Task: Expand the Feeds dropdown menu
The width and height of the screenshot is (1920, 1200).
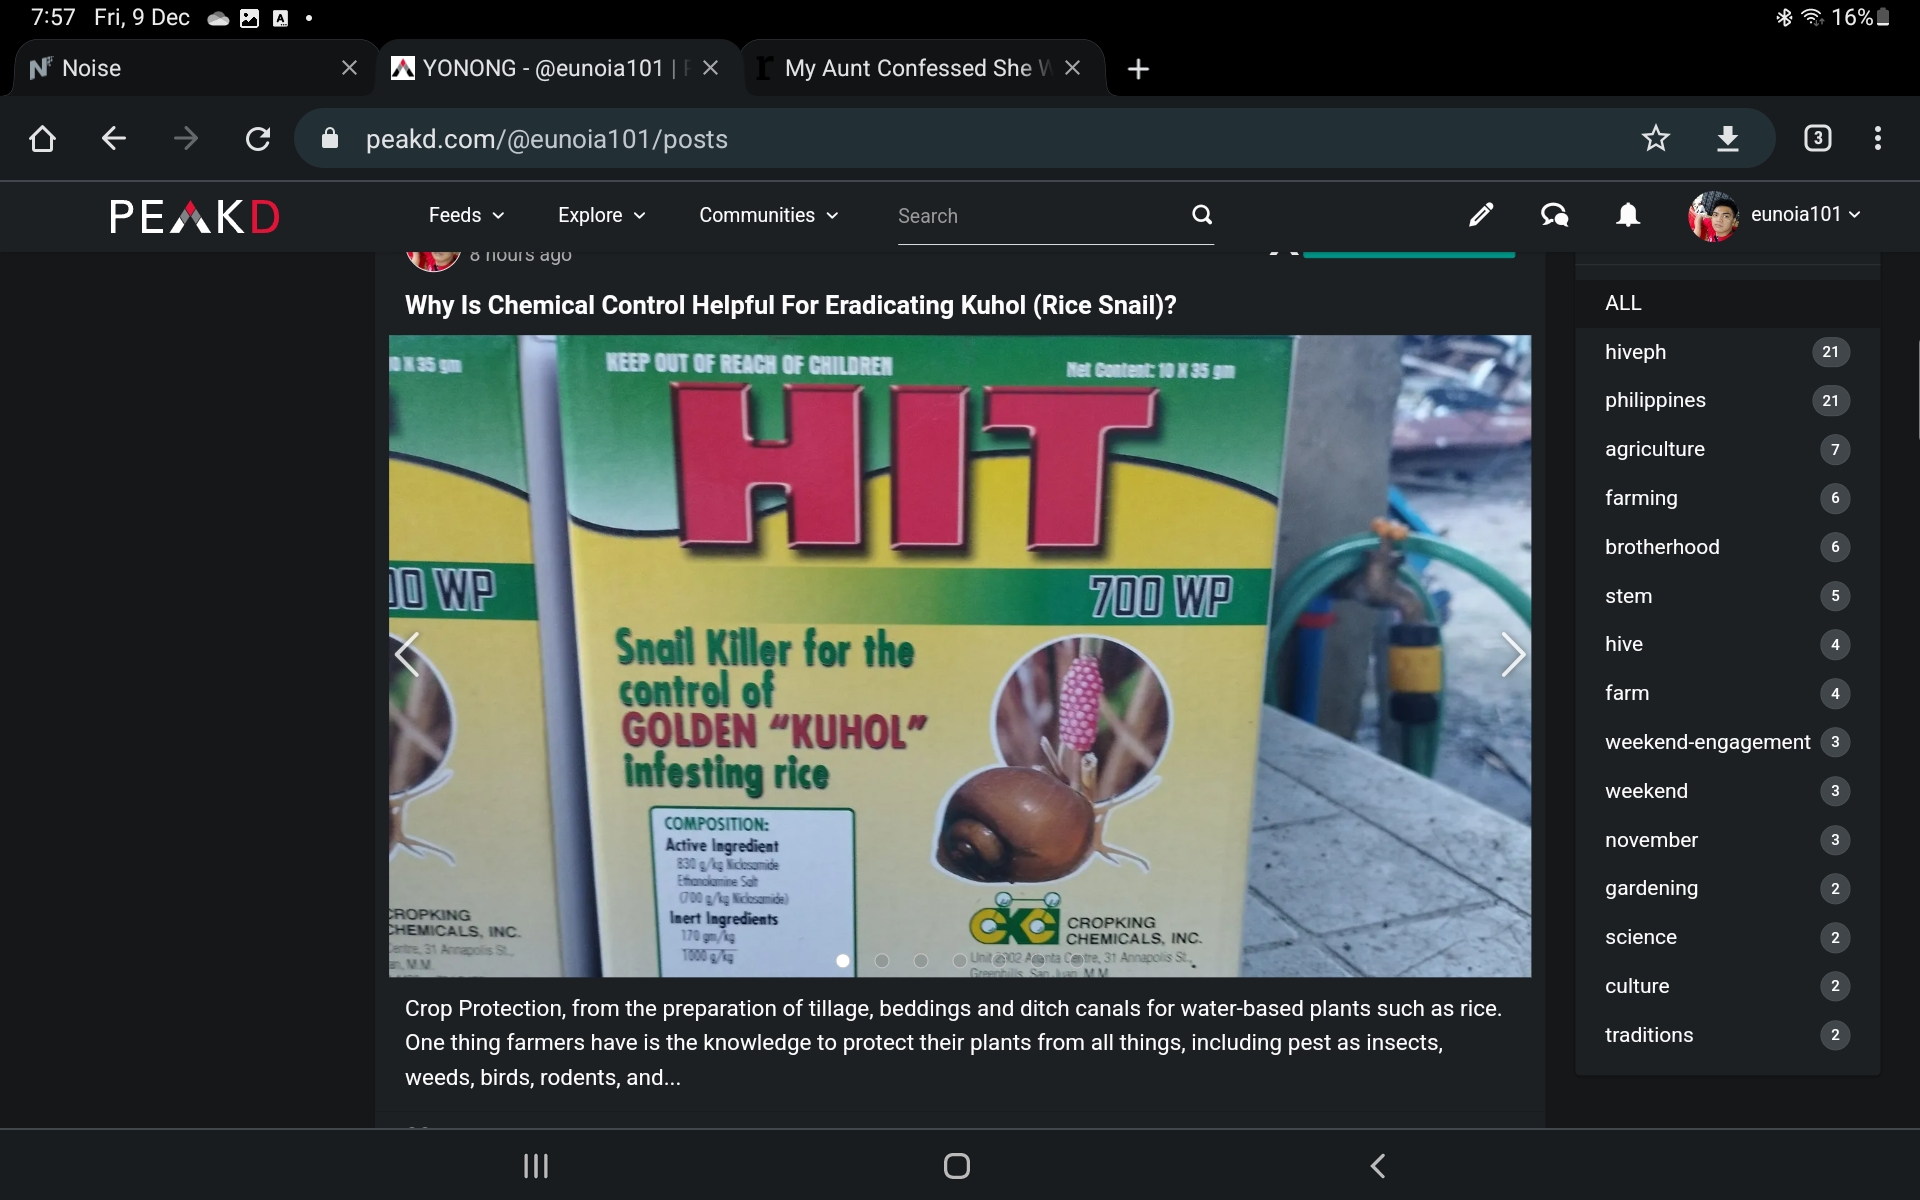Action: click(466, 215)
